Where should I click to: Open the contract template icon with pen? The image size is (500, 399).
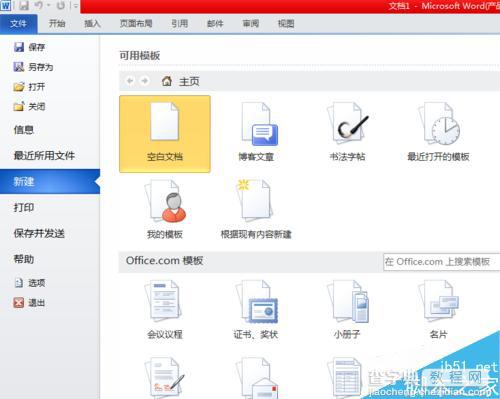pos(165,377)
